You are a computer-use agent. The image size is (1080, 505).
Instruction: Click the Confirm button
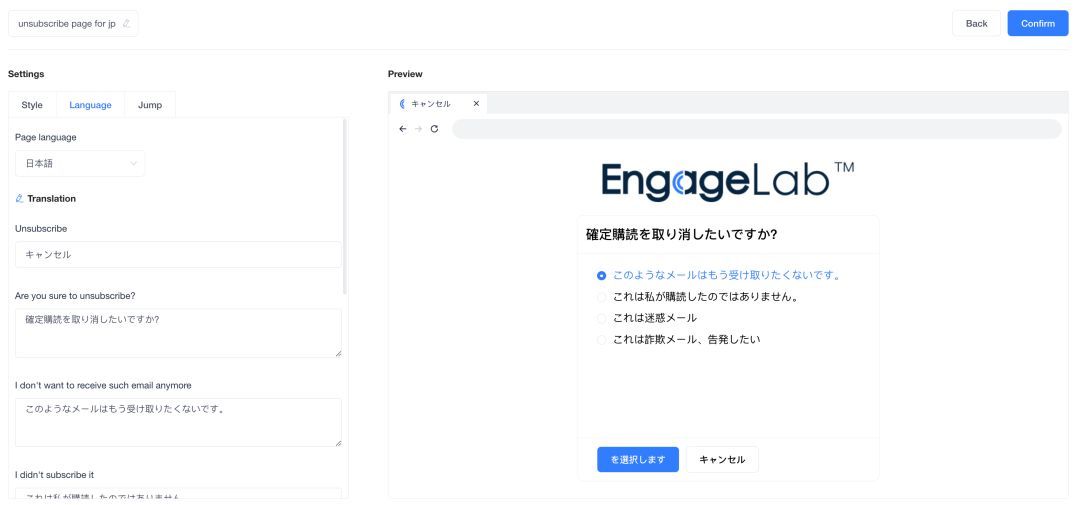1037,23
